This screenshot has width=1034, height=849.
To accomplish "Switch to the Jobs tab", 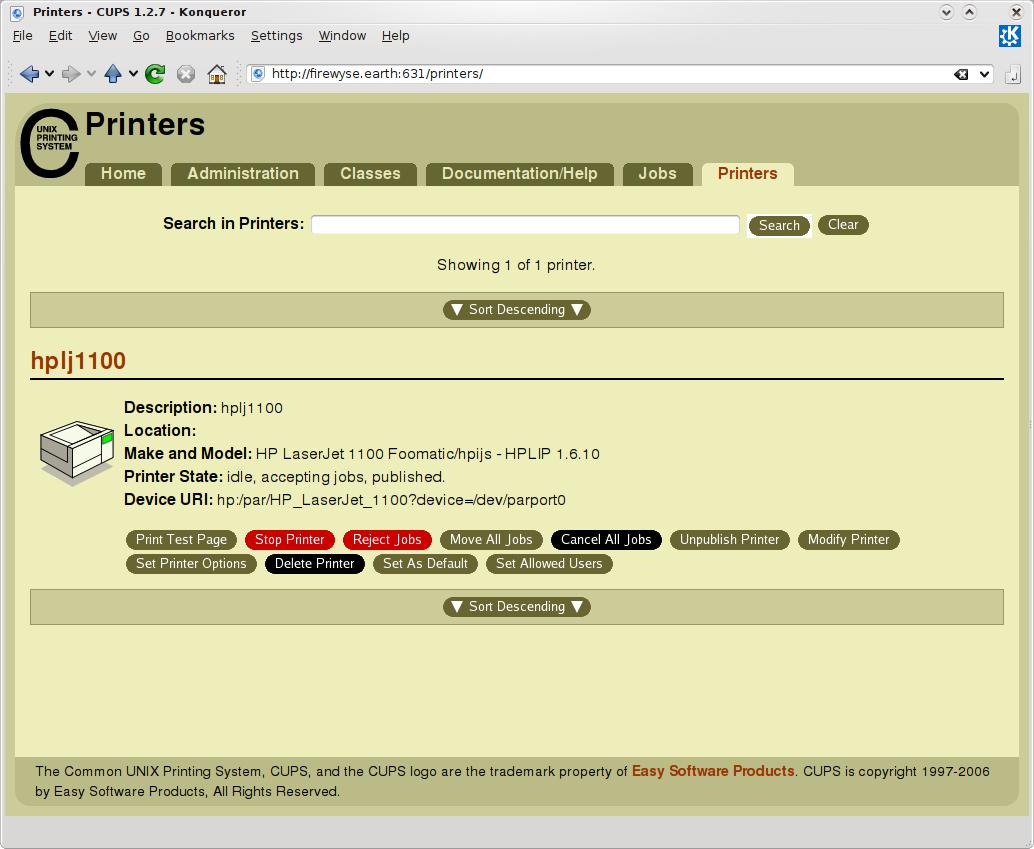I will (657, 173).
